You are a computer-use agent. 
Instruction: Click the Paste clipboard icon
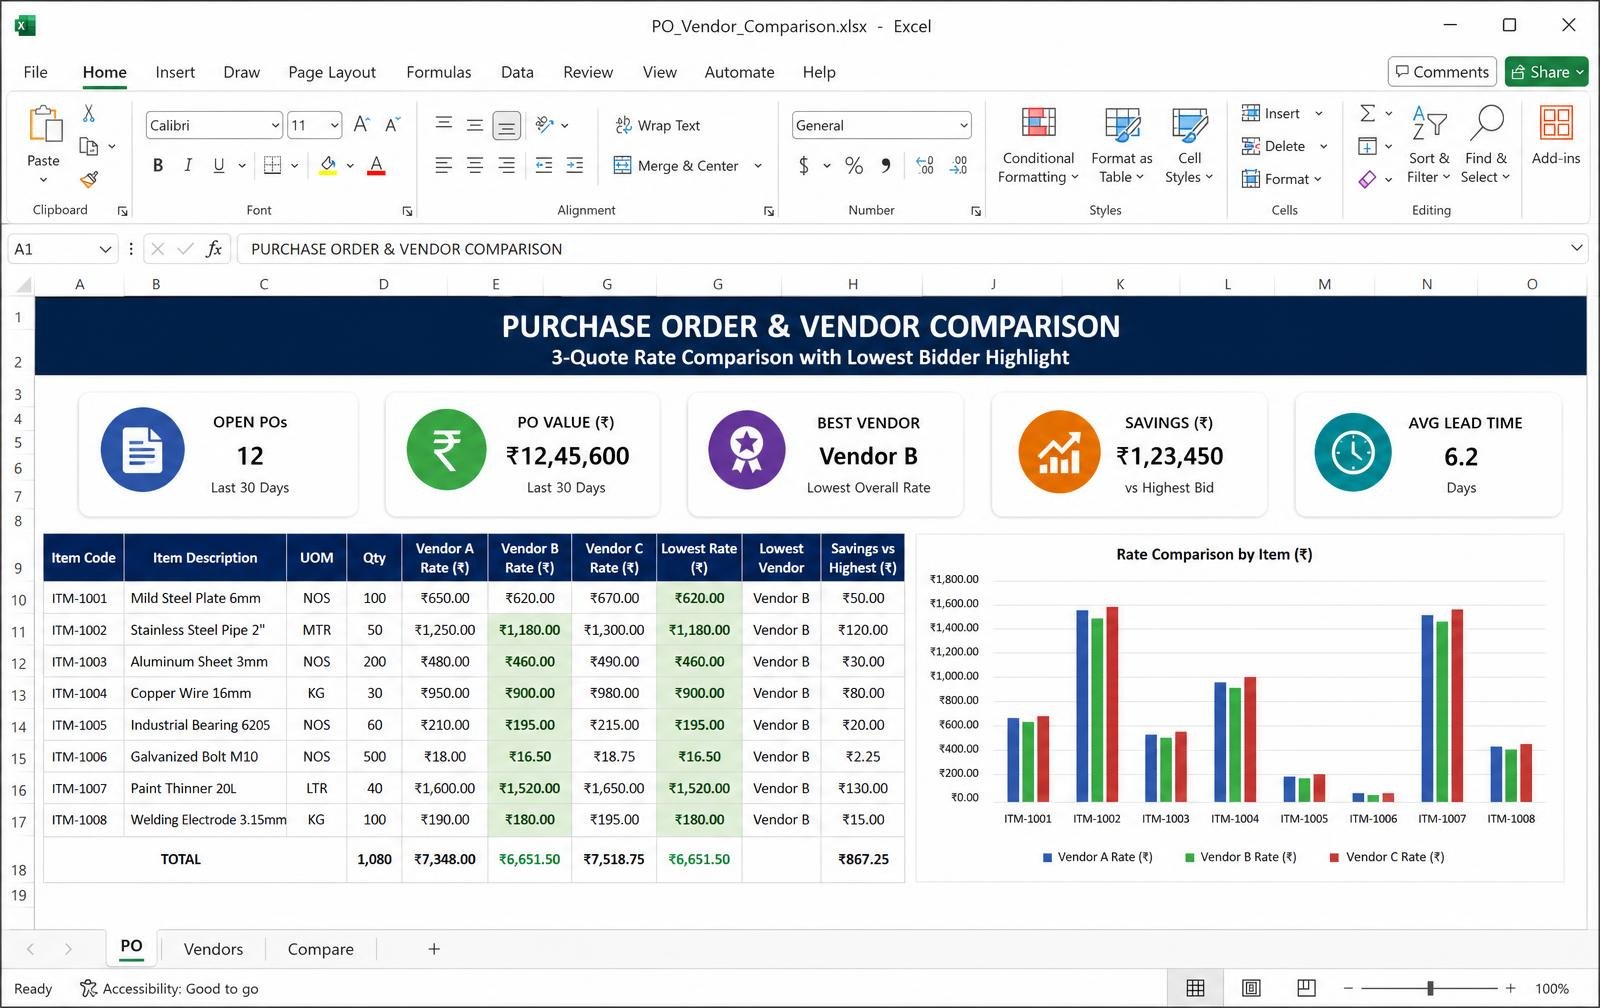[44, 125]
